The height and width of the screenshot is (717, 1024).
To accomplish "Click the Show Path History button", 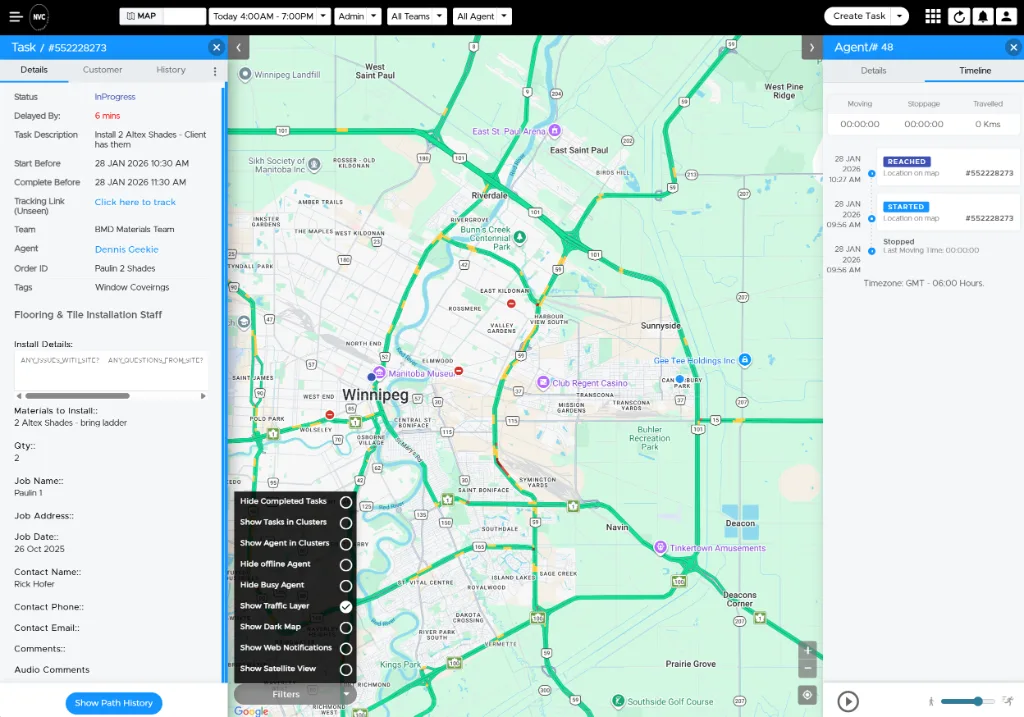I will click(114, 703).
